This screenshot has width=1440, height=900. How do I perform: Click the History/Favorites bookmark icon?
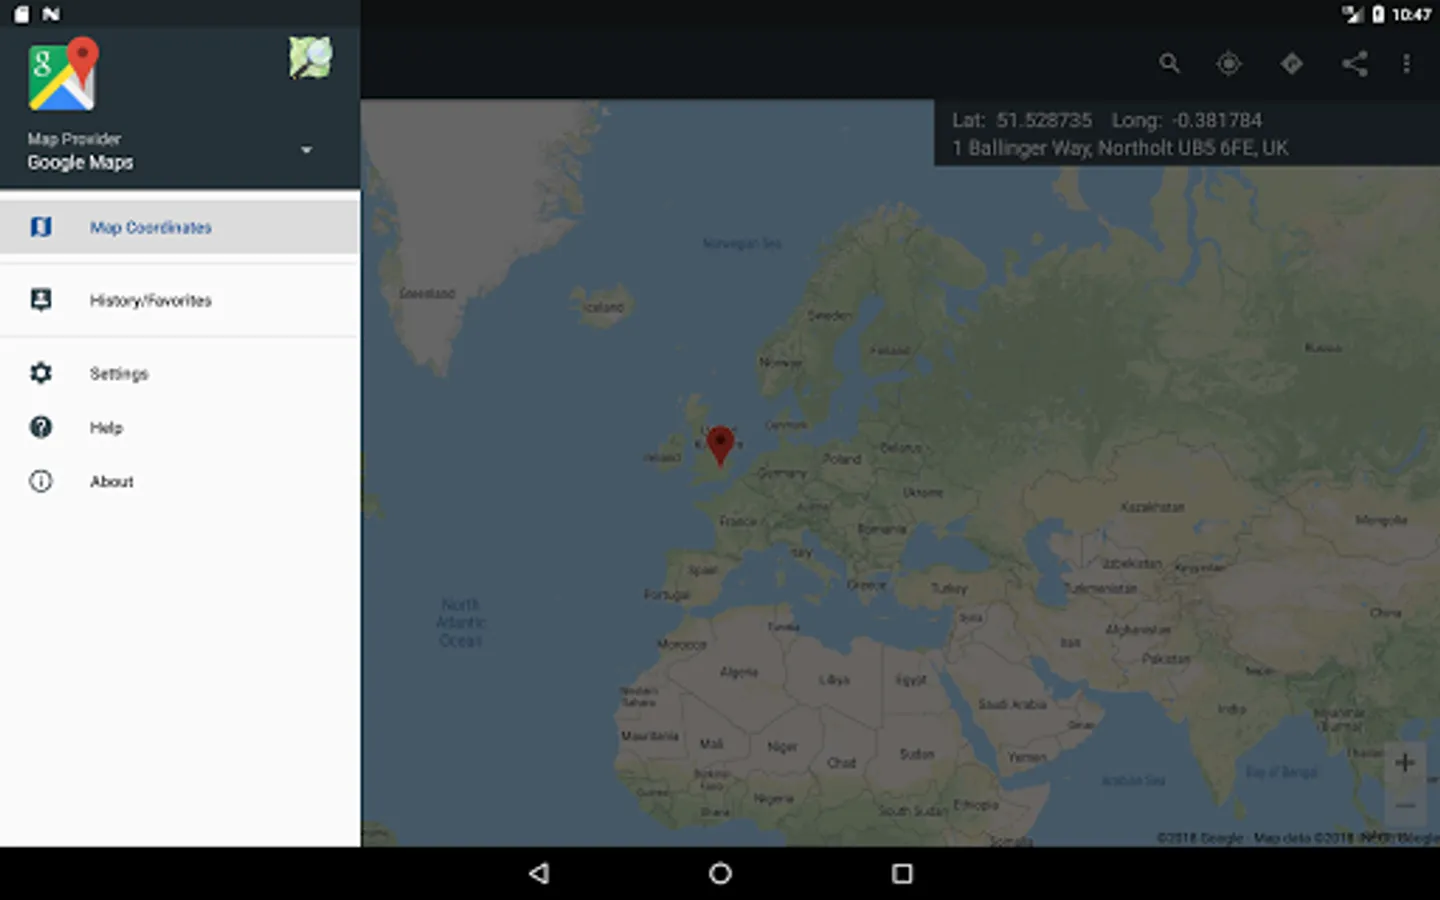tap(41, 300)
